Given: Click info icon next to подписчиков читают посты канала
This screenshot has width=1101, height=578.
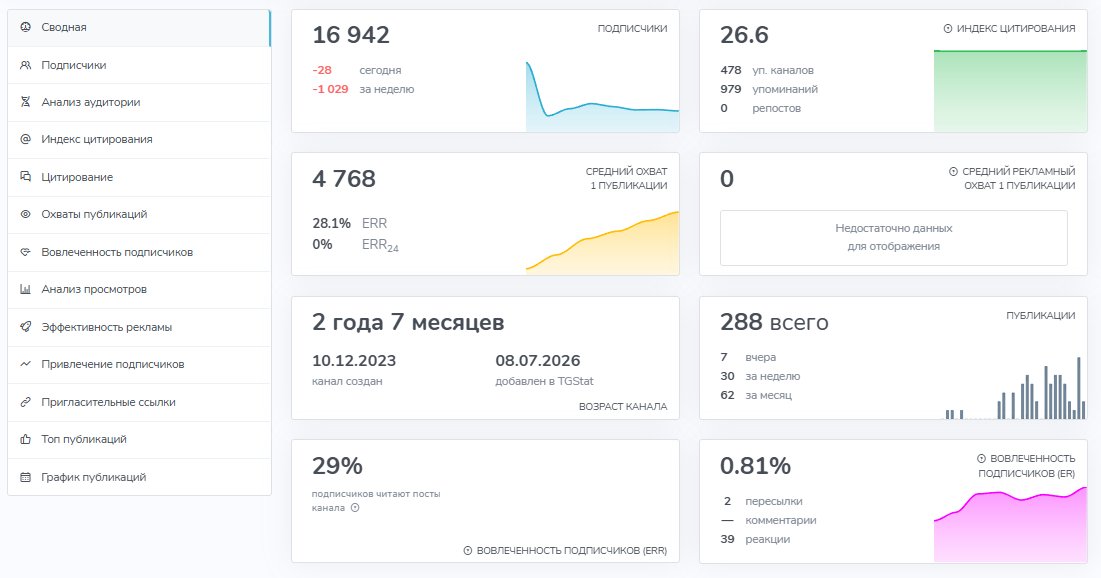Looking at the screenshot, I should [x=355, y=508].
